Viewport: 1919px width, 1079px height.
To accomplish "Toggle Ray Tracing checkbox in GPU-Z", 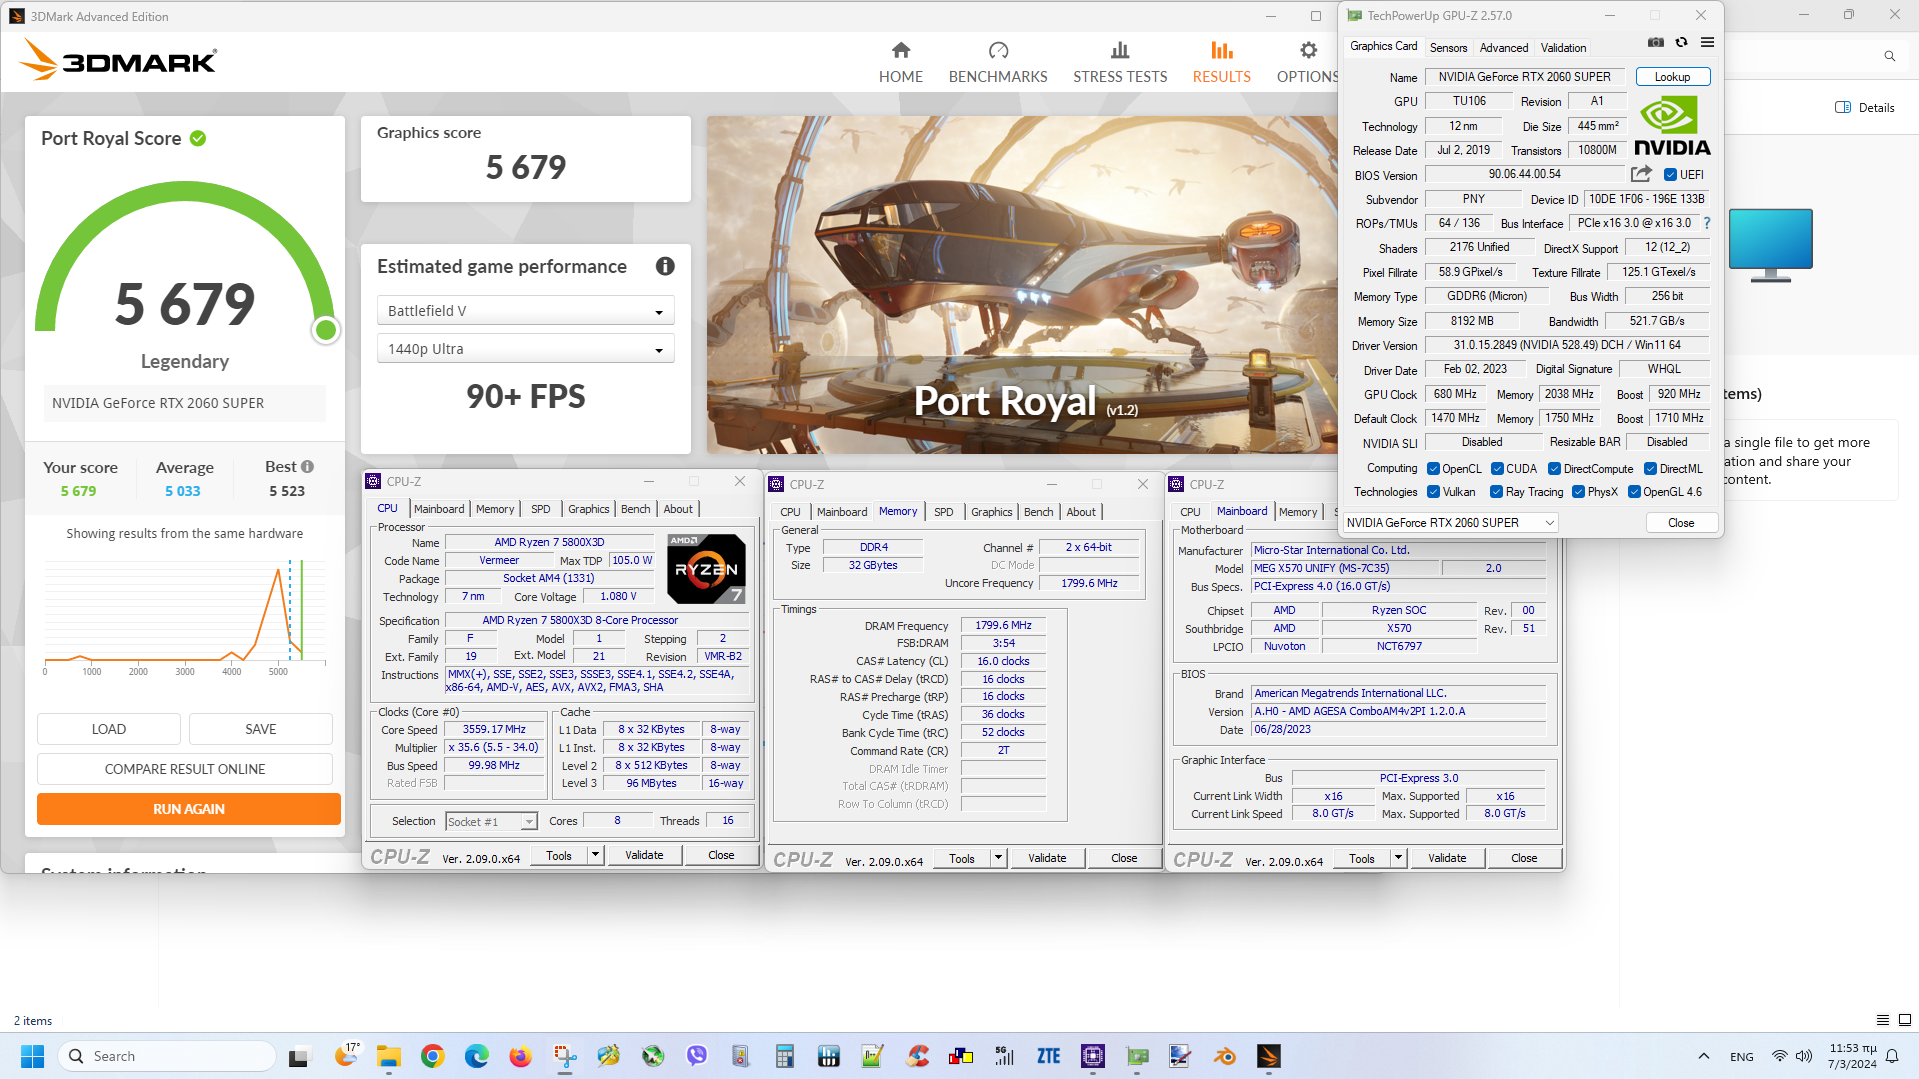I will [x=1496, y=491].
